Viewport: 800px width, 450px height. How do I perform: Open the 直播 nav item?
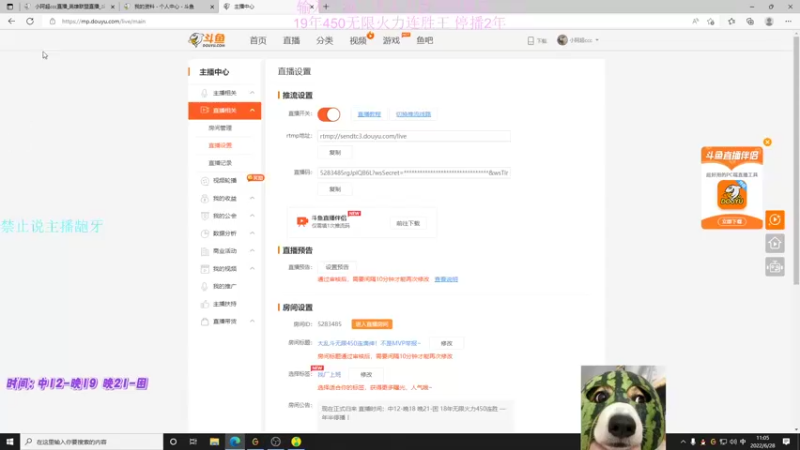(291, 40)
